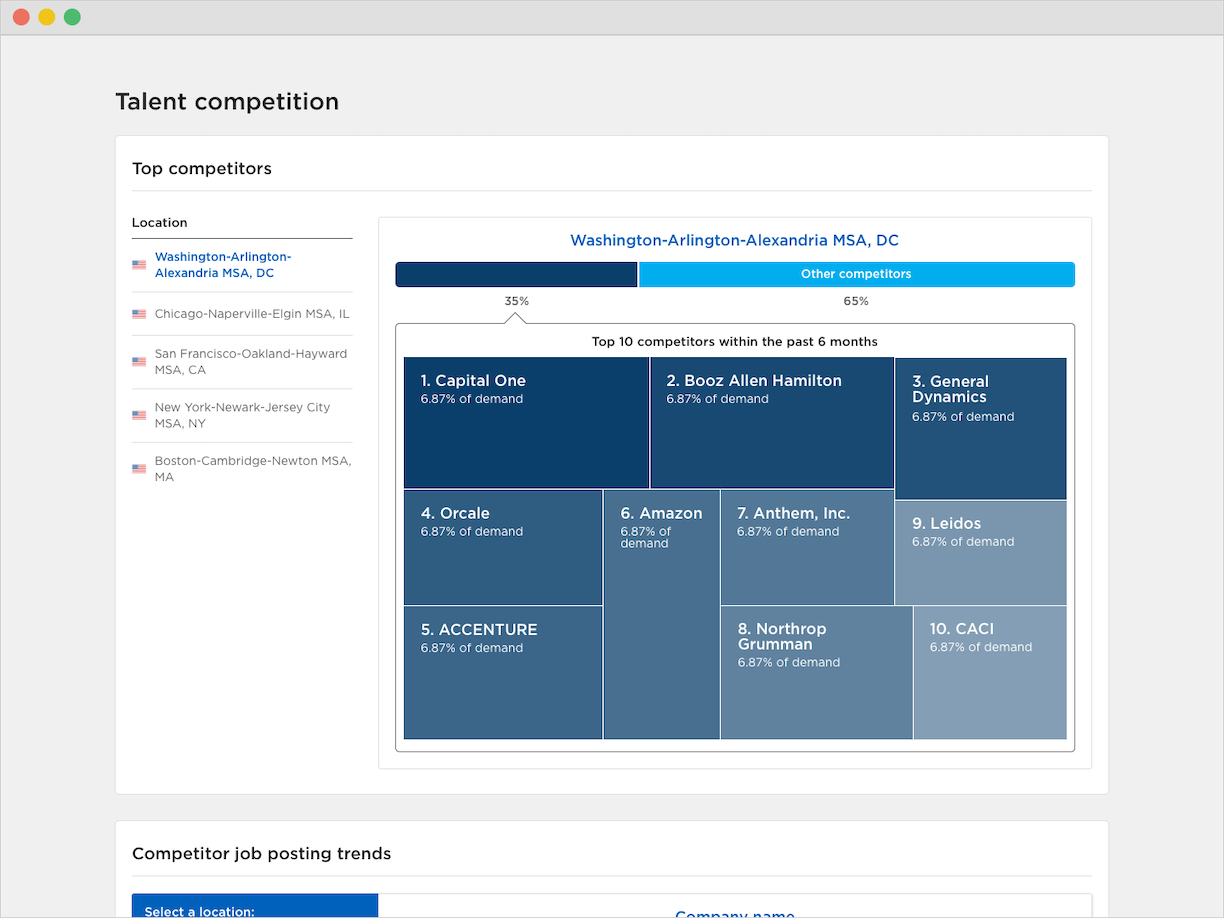Open the ACCENTURE treemap tile
The height and width of the screenshot is (918, 1224).
point(503,673)
